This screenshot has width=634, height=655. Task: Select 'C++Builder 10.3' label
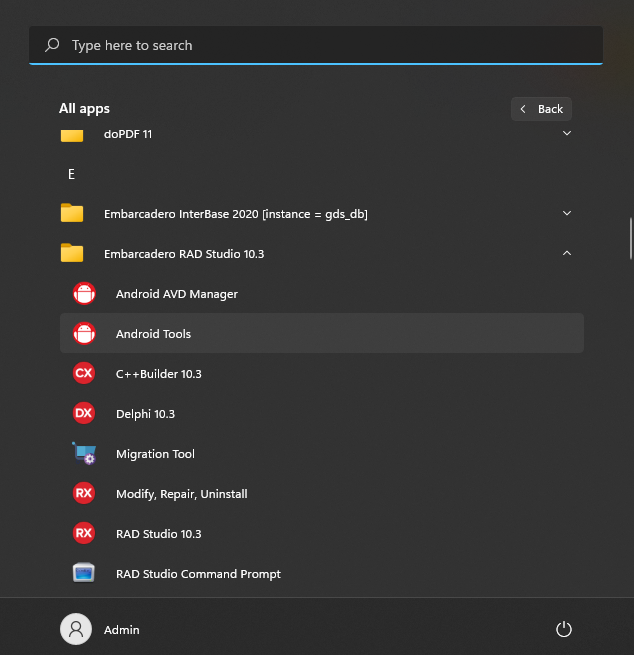(159, 374)
